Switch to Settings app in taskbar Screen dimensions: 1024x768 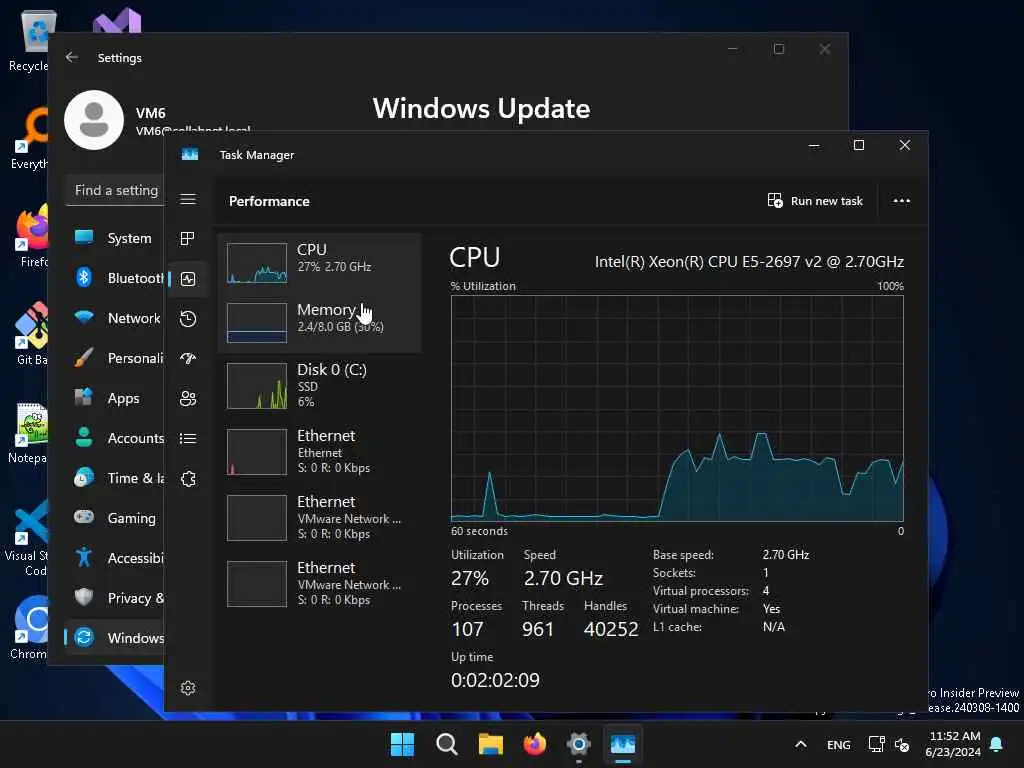579,744
